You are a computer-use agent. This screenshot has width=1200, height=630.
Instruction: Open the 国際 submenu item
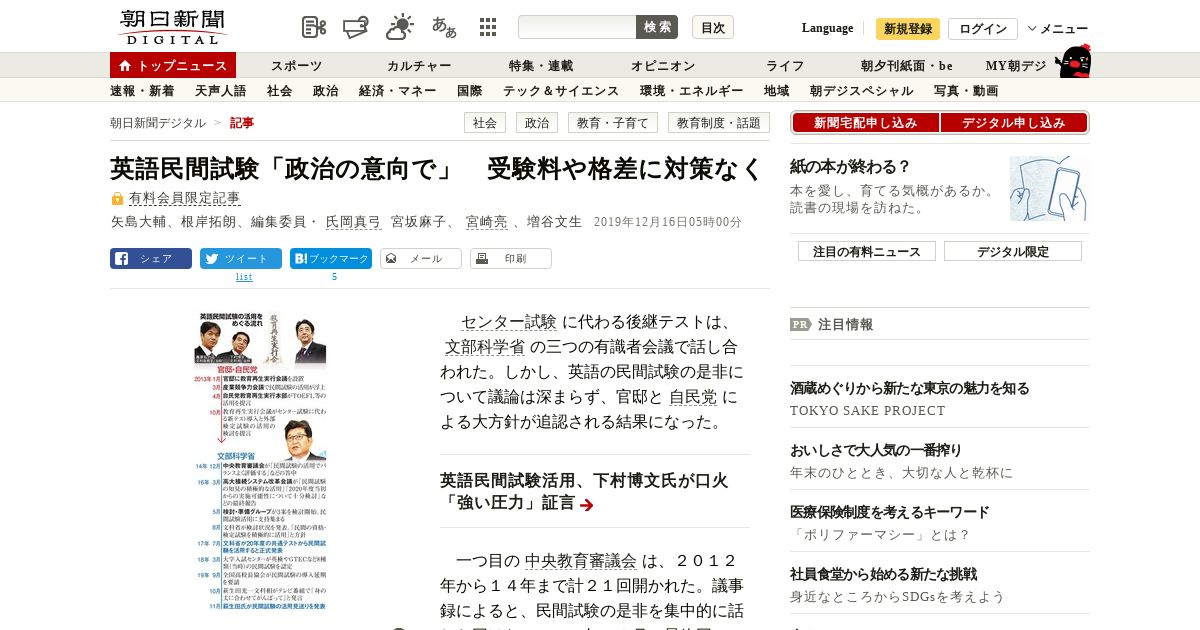click(470, 91)
